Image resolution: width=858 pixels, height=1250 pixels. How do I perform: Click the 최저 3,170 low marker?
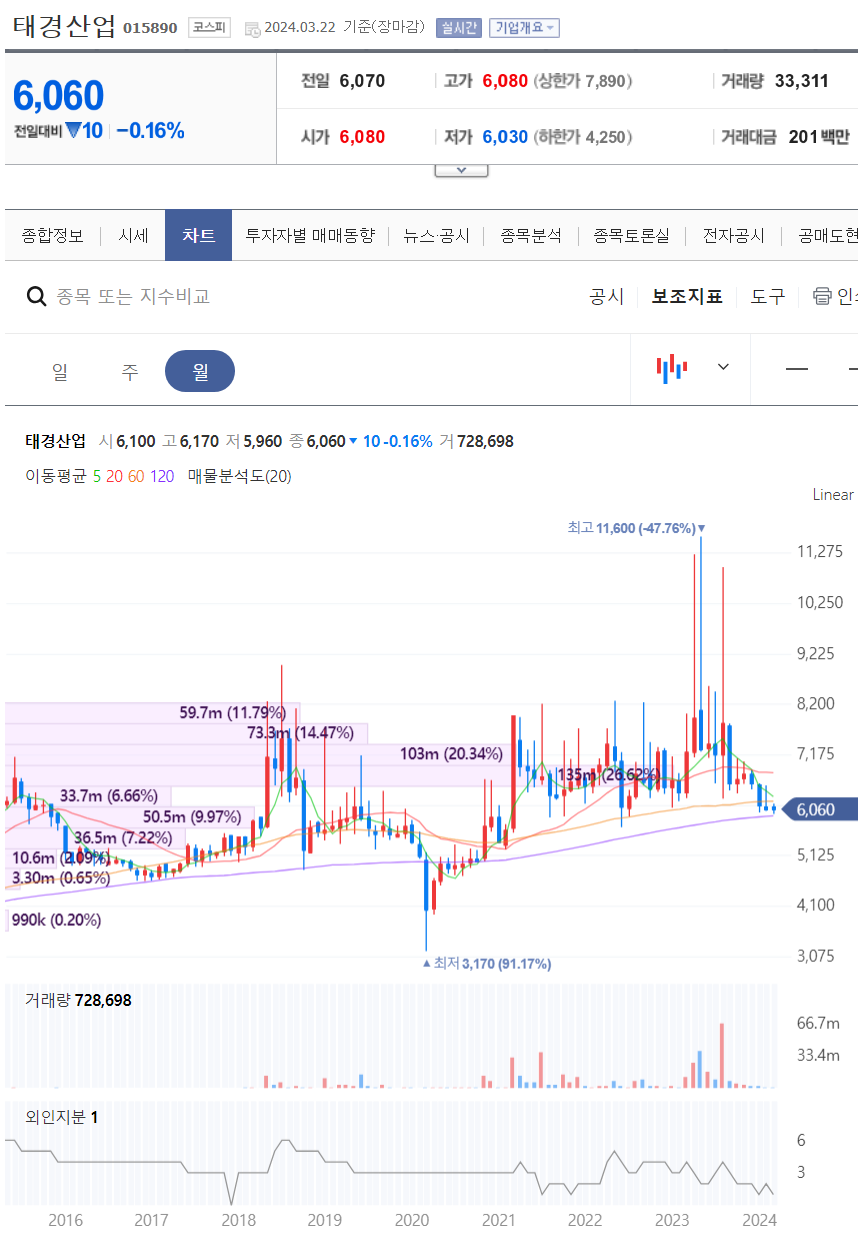pyautogui.click(x=486, y=963)
